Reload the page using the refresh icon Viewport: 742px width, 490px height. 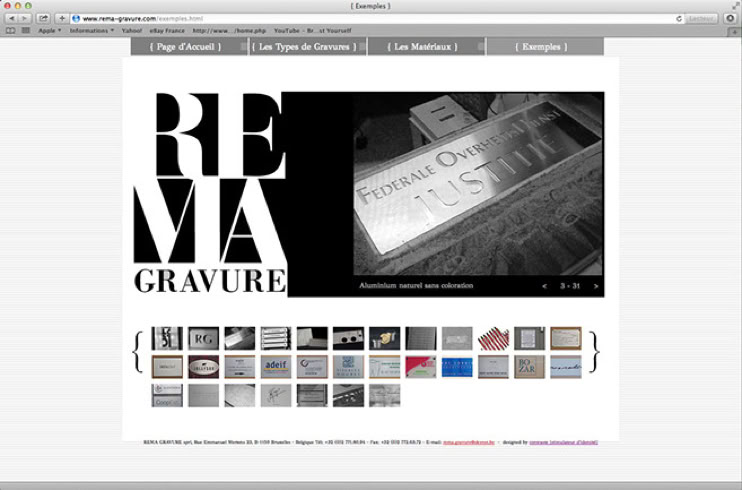(x=679, y=18)
